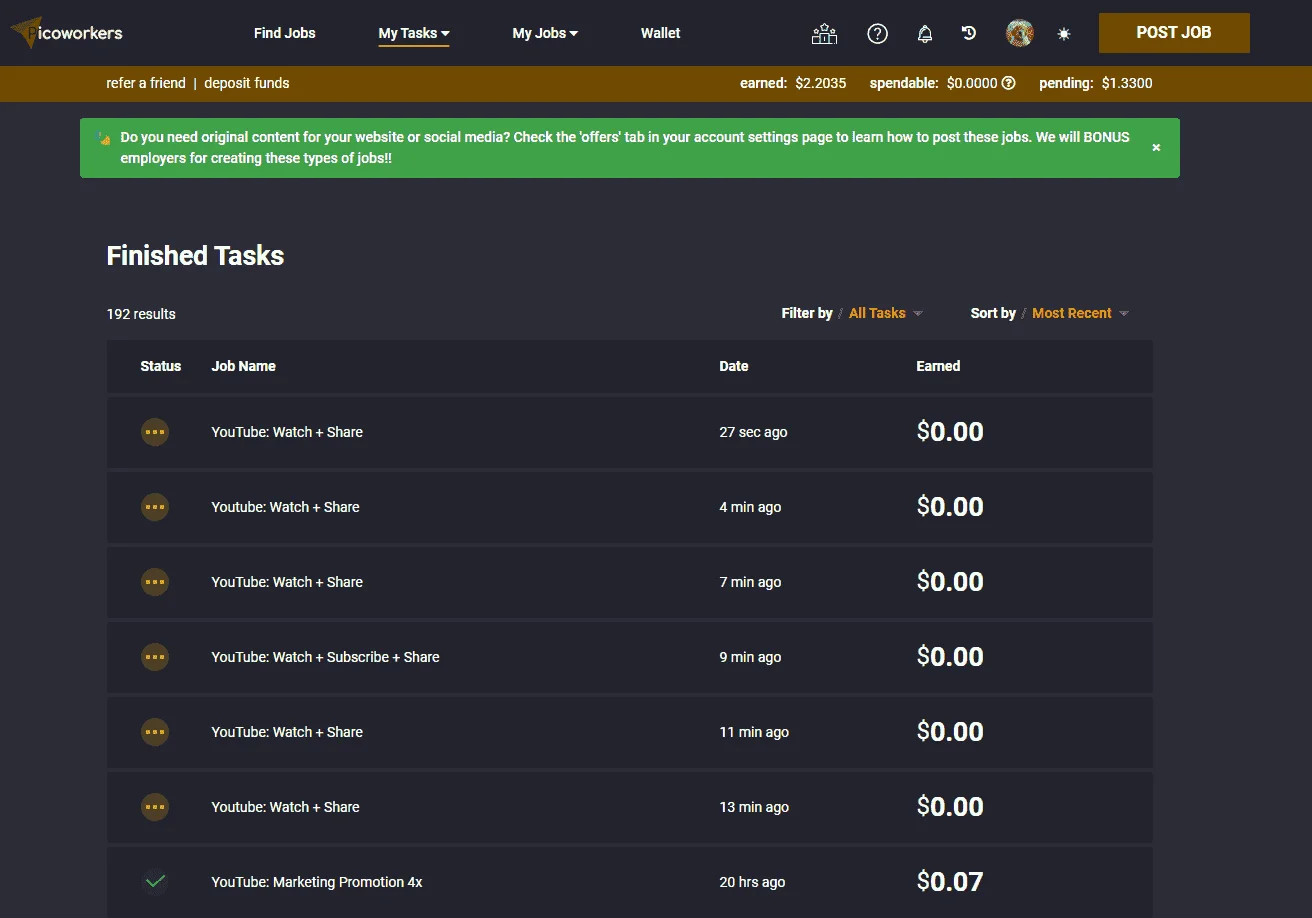This screenshot has width=1312, height=918.
Task: Click the 9 min ago date
Action: click(x=750, y=657)
